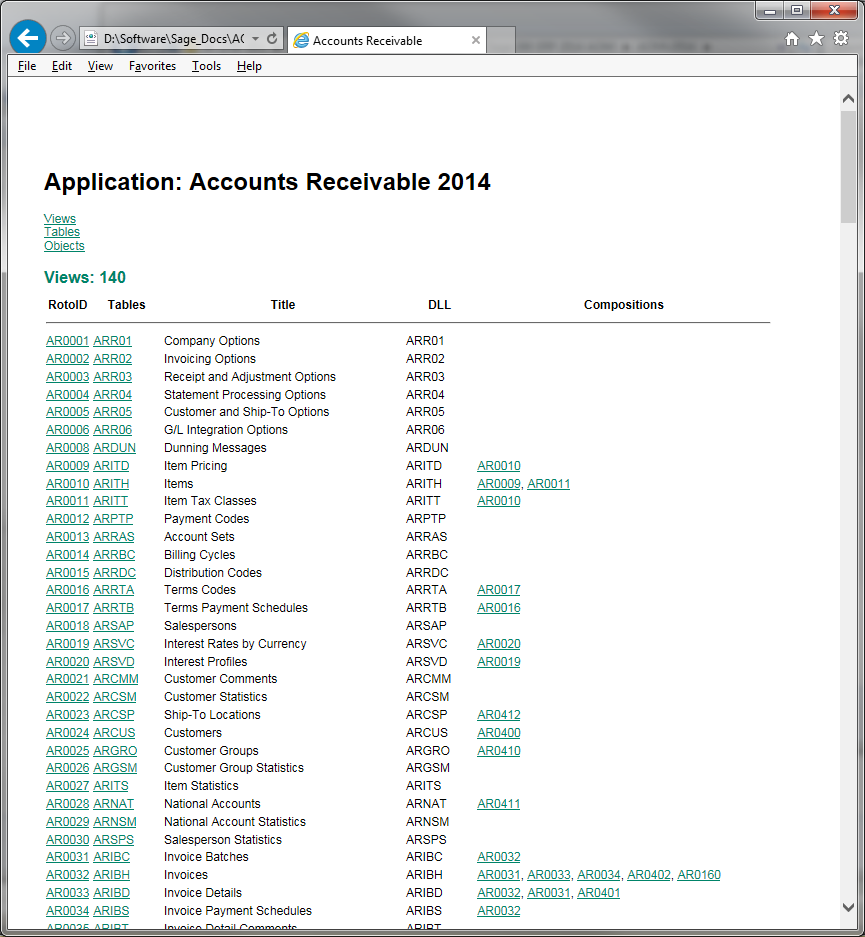Open the ARCMM table link

[x=116, y=679]
